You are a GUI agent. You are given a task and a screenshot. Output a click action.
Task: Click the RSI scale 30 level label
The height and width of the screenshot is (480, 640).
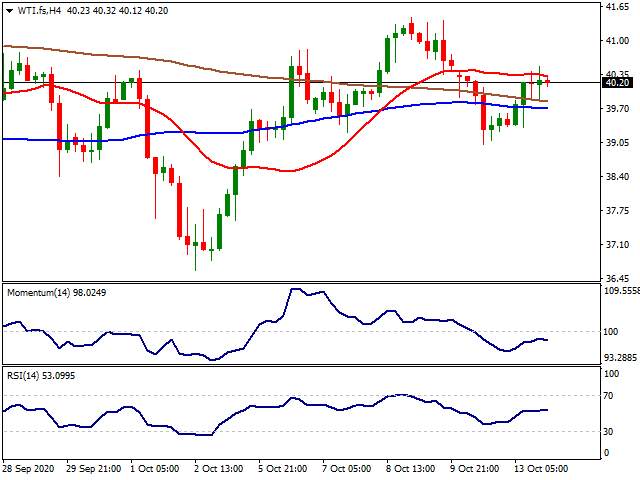(608, 431)
